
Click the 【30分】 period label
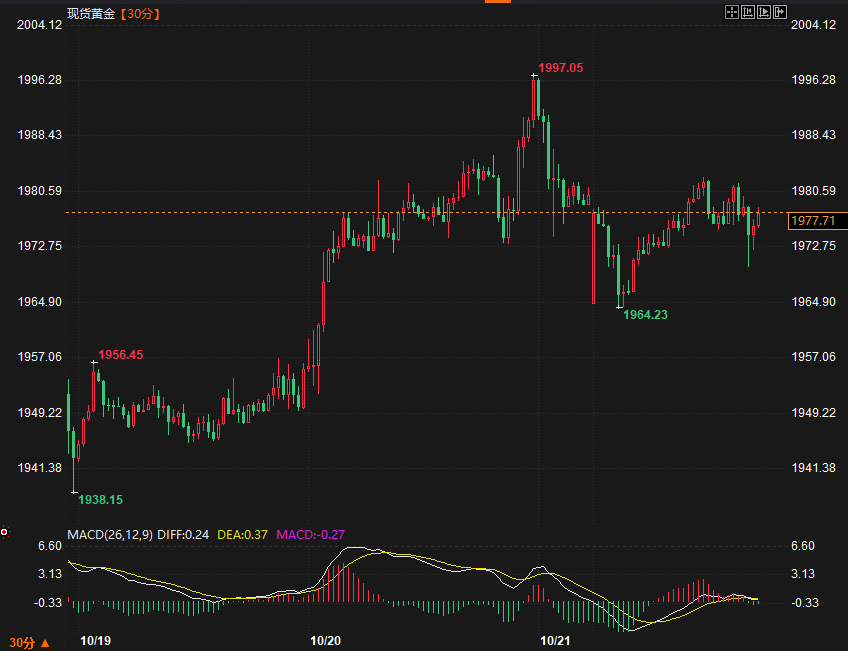tap(140, 14)
